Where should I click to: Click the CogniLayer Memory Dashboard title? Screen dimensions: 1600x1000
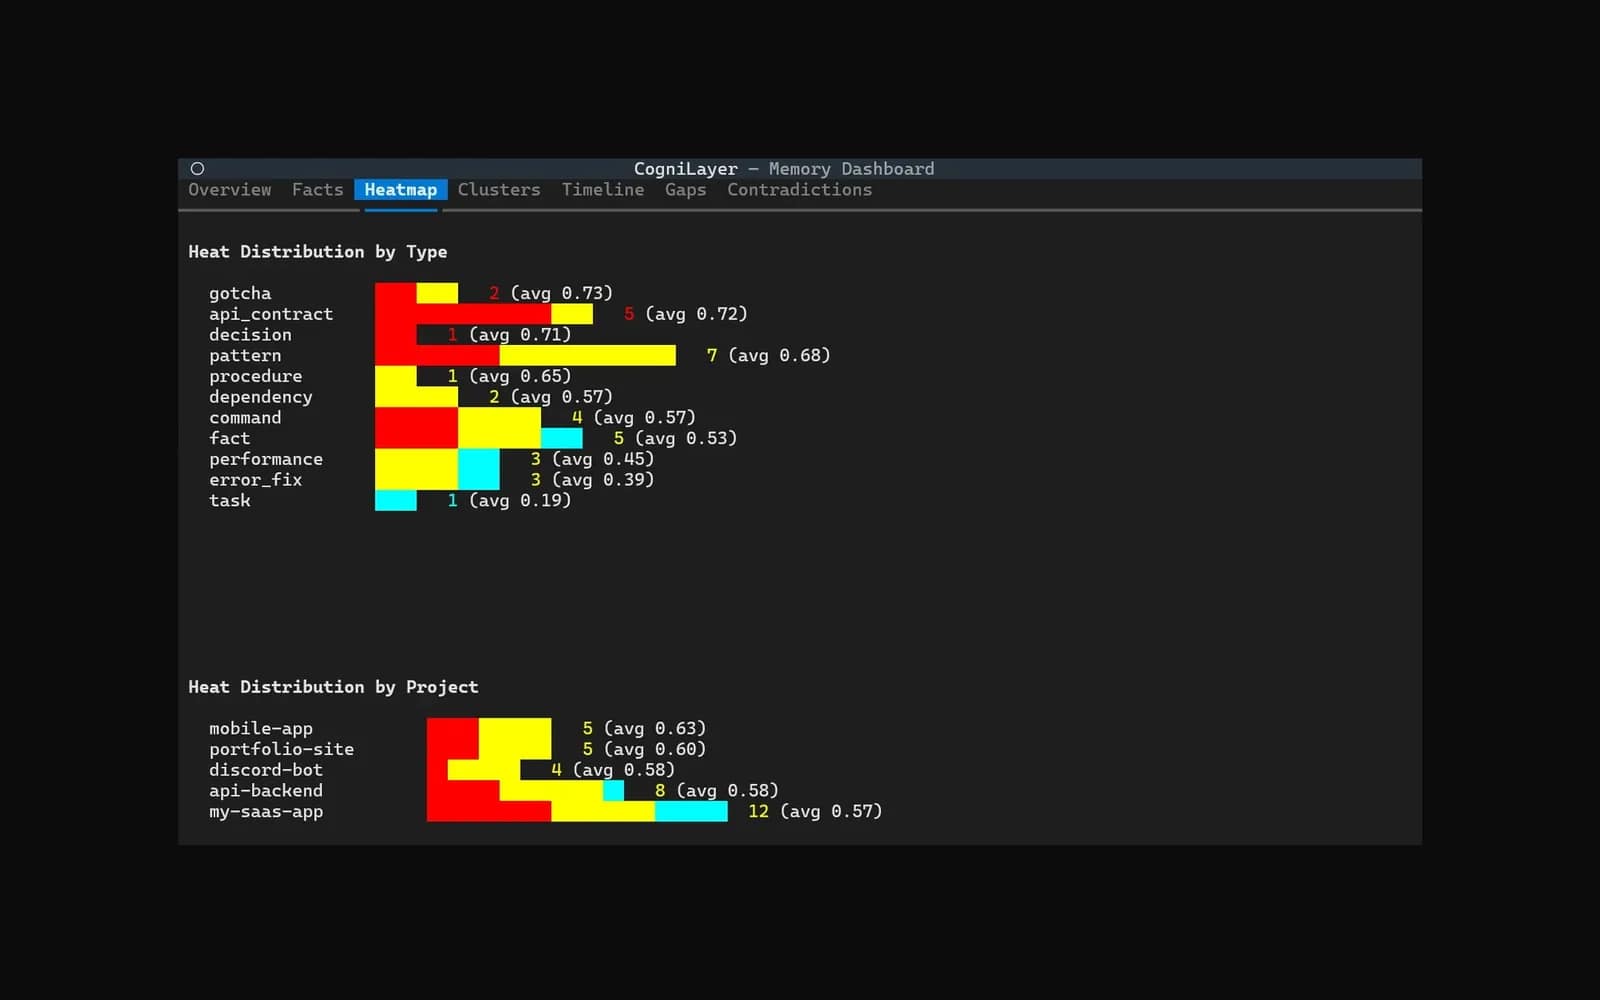coord(784,169)
